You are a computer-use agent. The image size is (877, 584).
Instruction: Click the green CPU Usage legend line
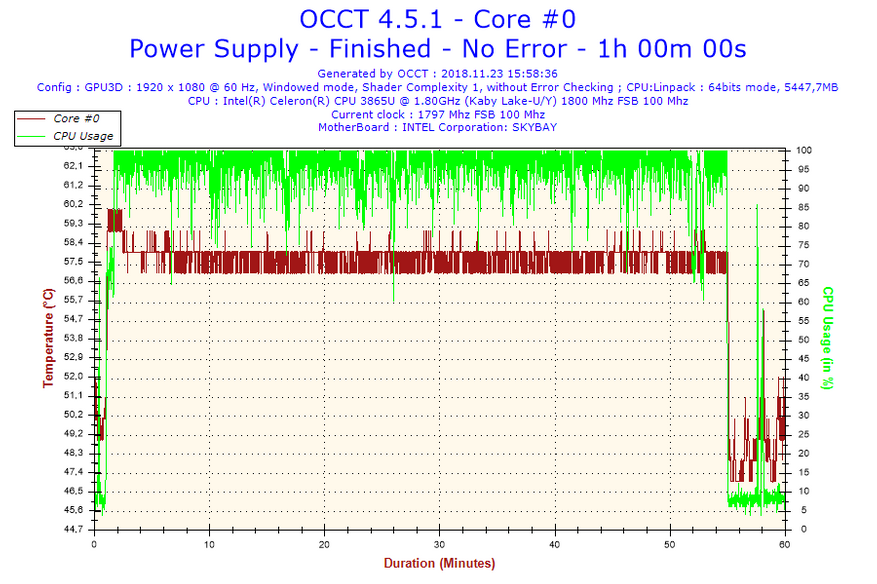pyautogui.click(x=32, y=136)
